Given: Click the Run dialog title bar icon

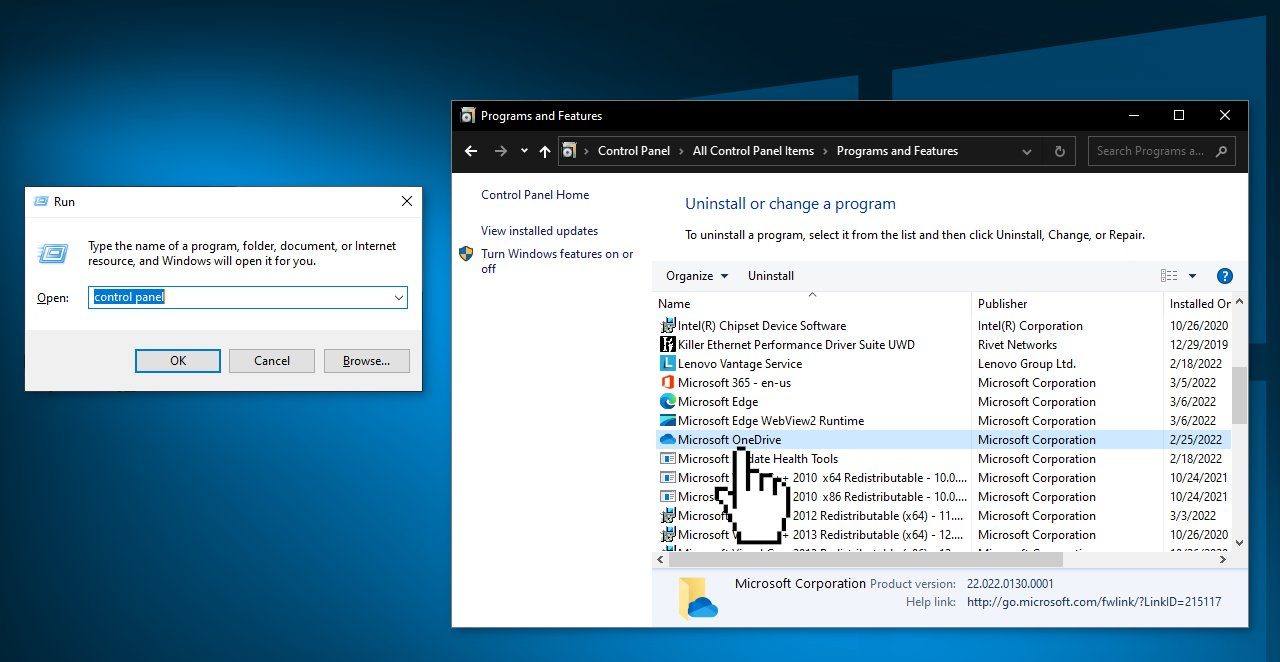Looking at the screenshot, I should [x=41, y=201].
